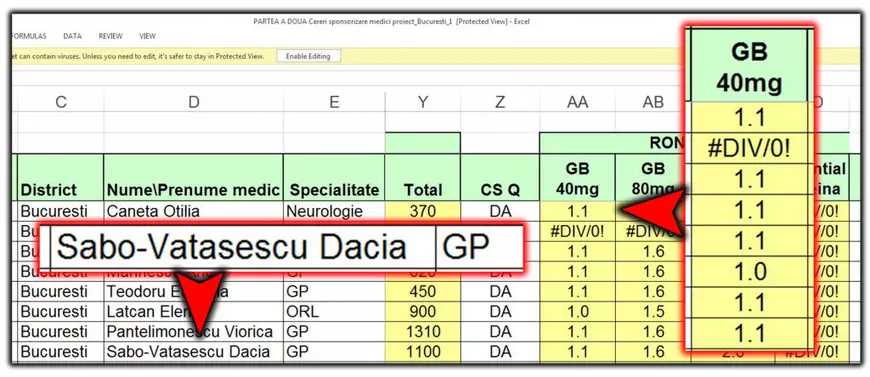Click the CS Q header cell

click(x=500, y=177)
